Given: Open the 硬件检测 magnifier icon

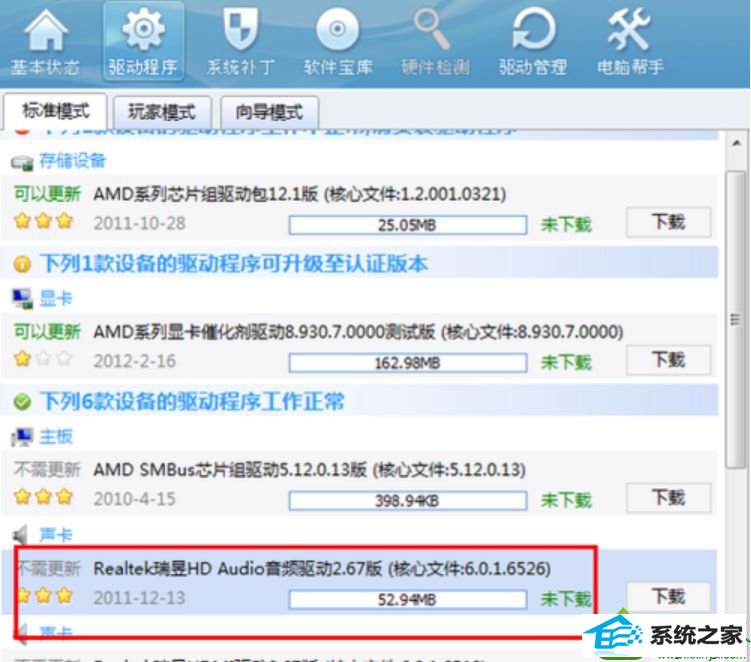Looking at the screenshot, I should (432, 30).
